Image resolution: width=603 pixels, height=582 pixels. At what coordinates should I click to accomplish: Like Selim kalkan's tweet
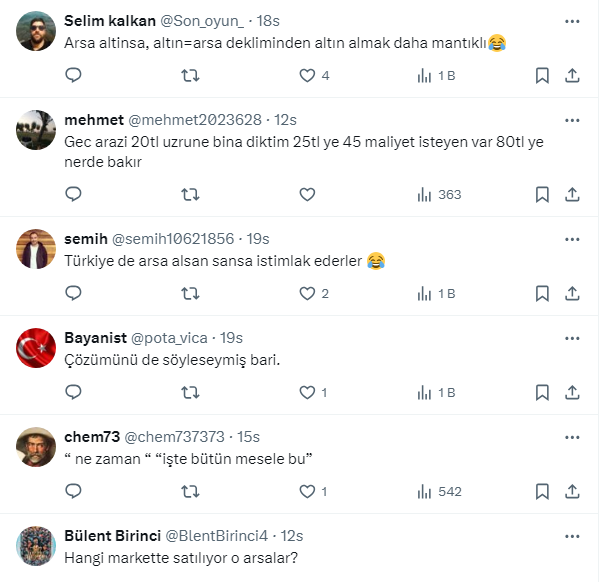(308, 76)
